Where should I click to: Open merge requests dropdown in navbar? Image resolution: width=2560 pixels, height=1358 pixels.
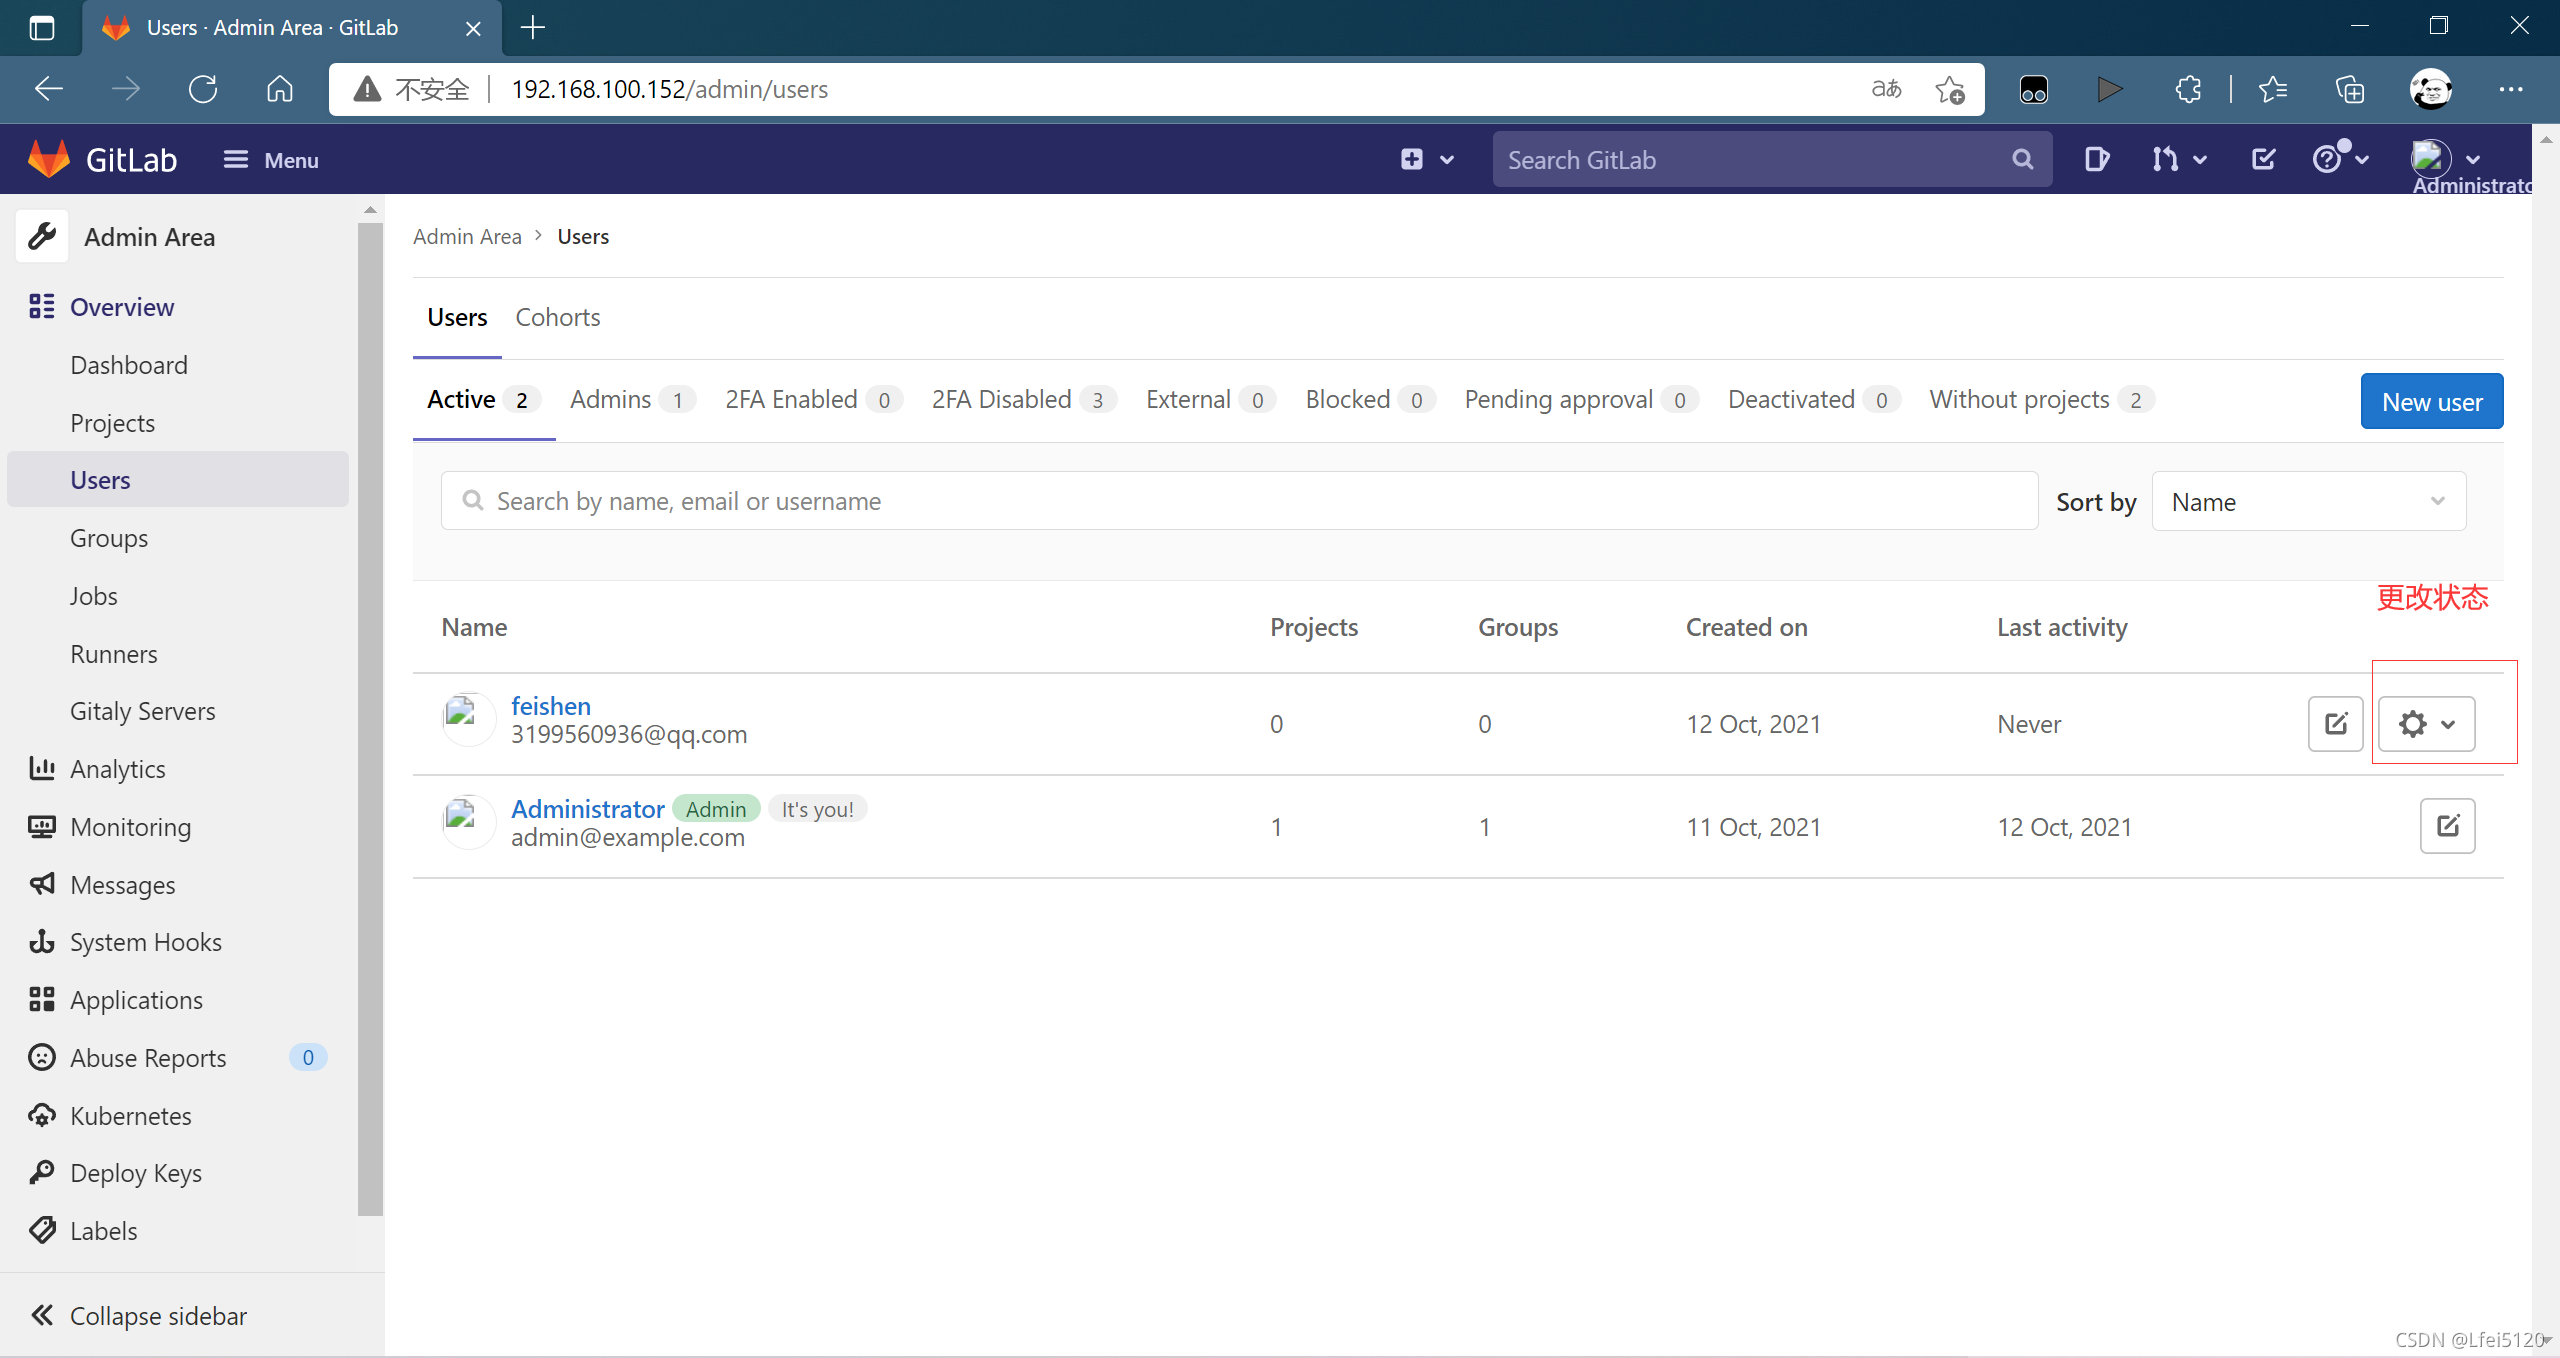(2178, 159)
